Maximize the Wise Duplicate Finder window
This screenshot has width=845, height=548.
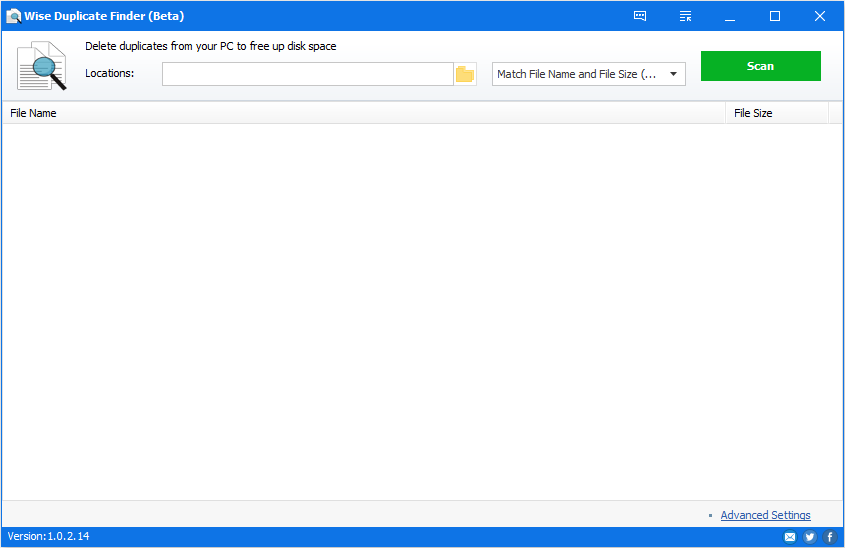click(775, 16)
